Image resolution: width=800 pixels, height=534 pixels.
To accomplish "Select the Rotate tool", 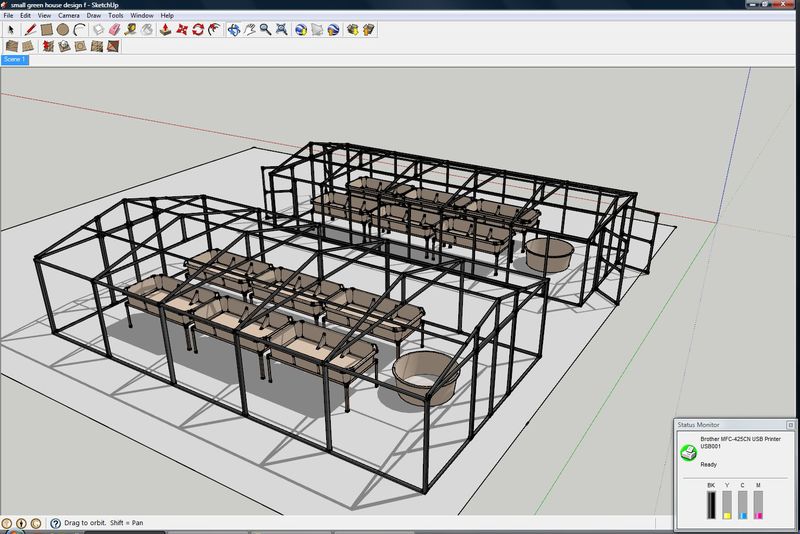I will 198,30.
